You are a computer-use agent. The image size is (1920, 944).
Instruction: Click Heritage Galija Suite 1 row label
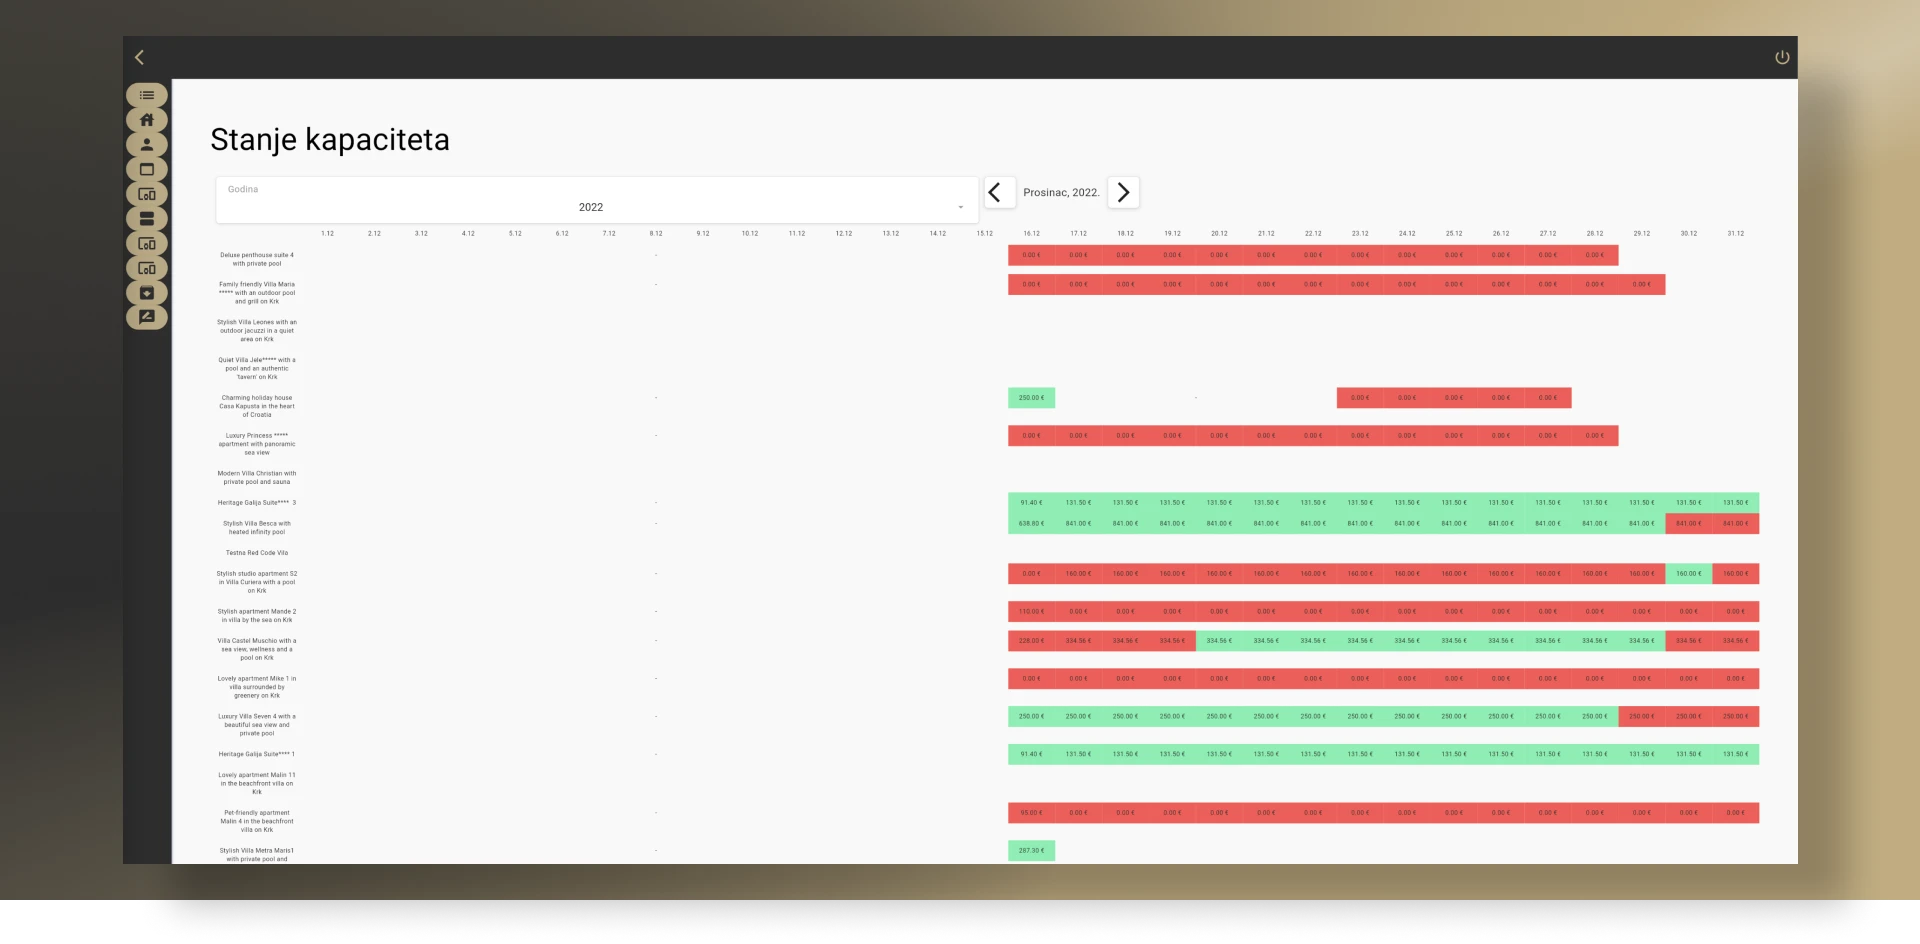[257, 754]
